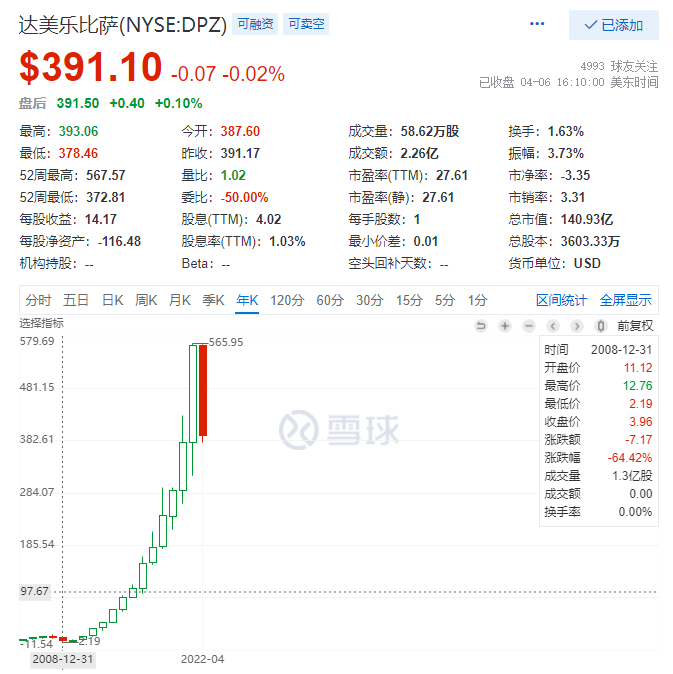This screenshot has height=674, width=673.
Task: Click the 可卖空 tag
Action: coord(306,24)
